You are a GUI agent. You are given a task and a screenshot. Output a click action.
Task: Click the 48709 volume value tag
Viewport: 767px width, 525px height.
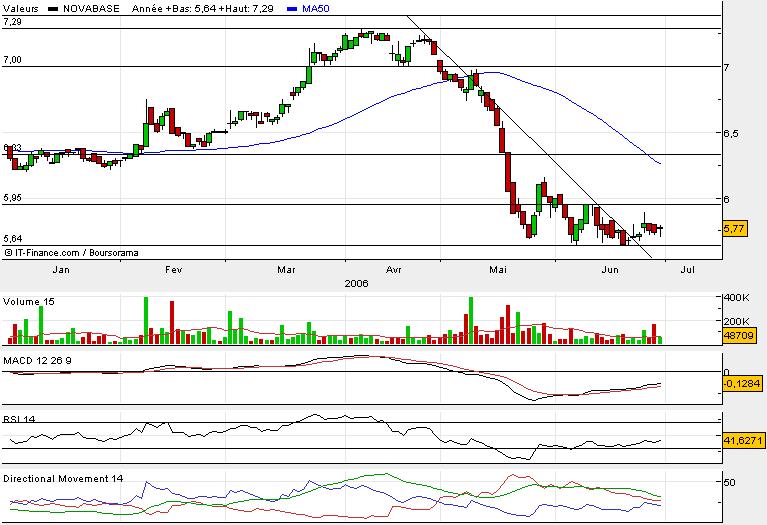pos(739,336)
